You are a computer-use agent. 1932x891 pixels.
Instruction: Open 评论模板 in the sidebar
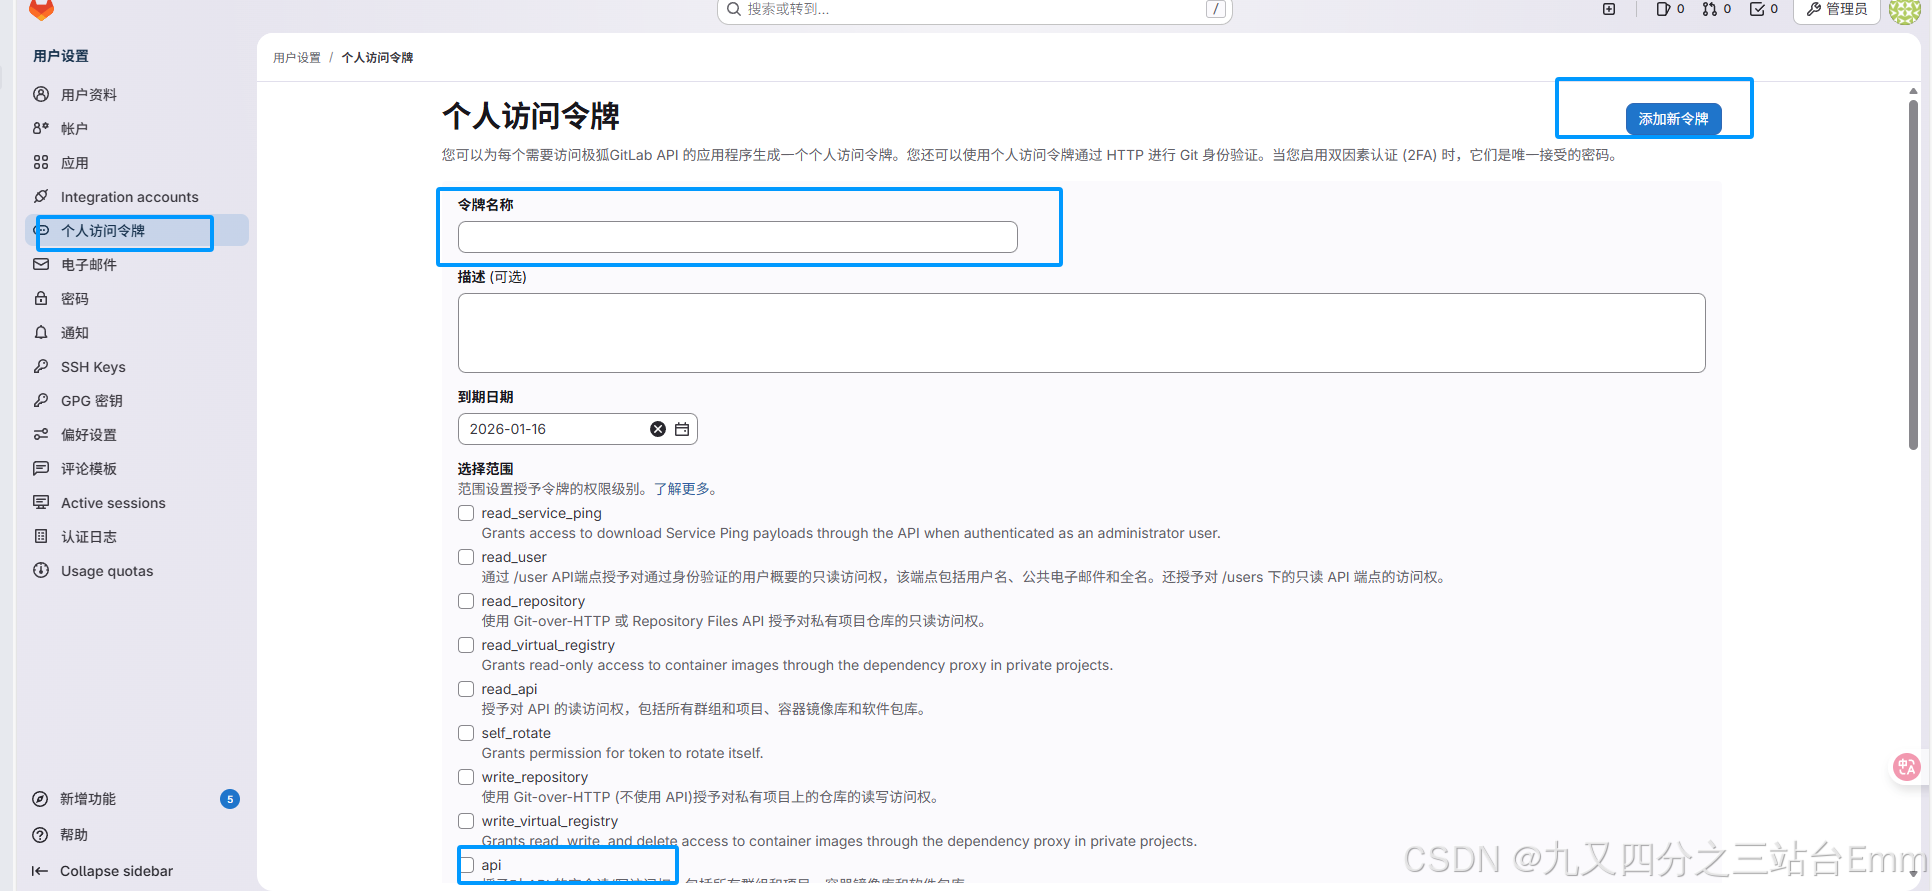(137, 469)
